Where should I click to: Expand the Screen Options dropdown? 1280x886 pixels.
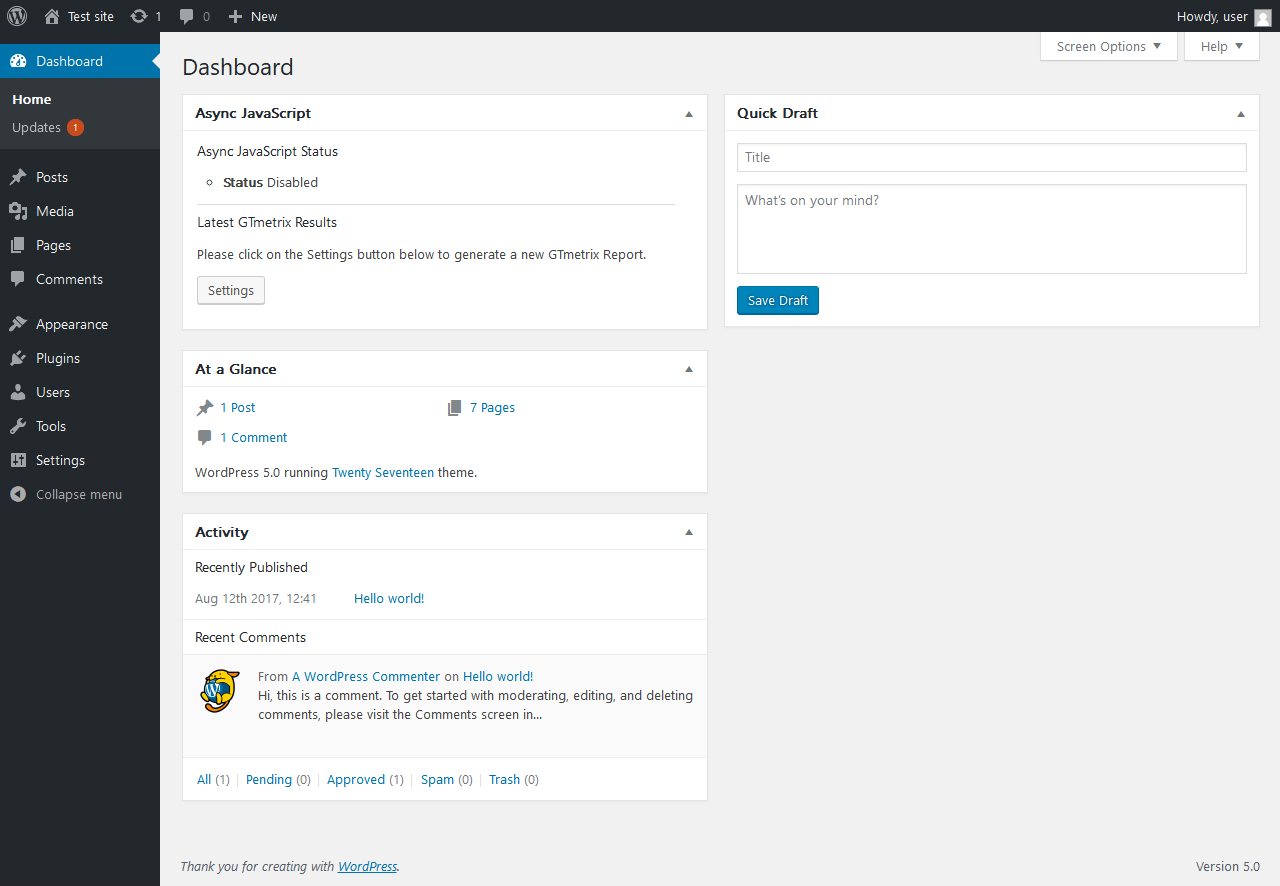(x=1109, y=46)
